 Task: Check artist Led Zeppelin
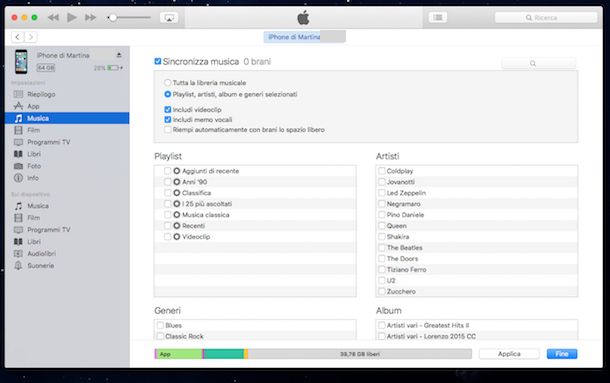382,193
